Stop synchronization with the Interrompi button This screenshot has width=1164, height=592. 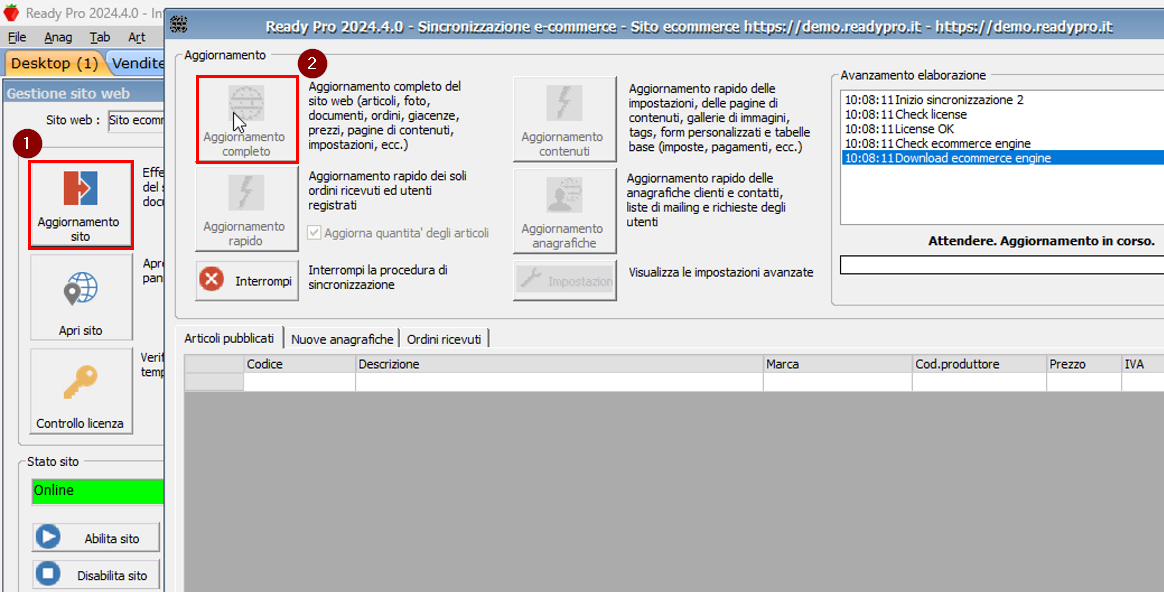(x=246, y=281)
